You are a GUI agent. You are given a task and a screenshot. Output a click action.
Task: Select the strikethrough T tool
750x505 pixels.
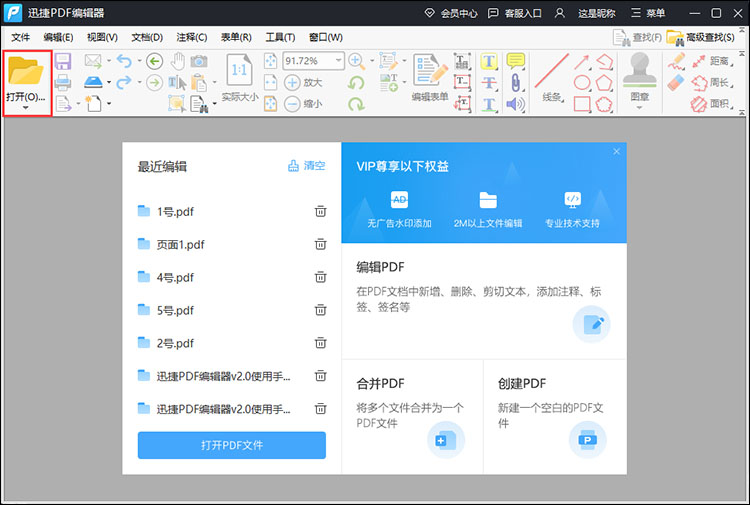coord(489,83)
